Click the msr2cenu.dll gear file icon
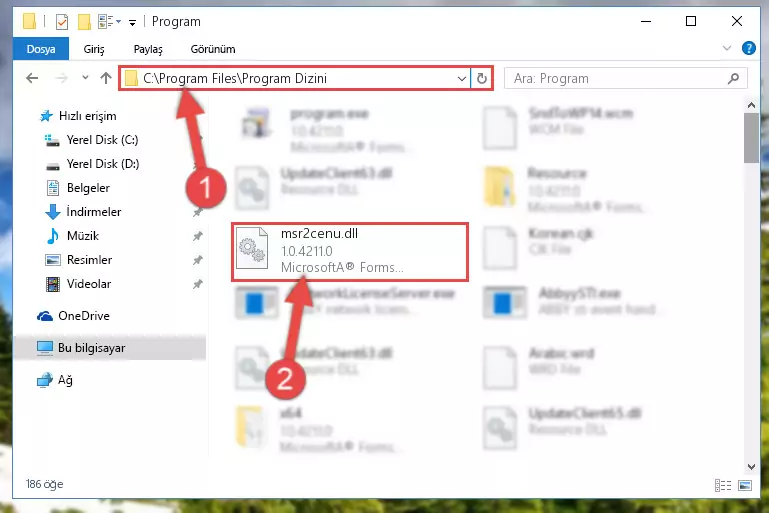Screen dimensions: 769x513 (x=252, y=249)
